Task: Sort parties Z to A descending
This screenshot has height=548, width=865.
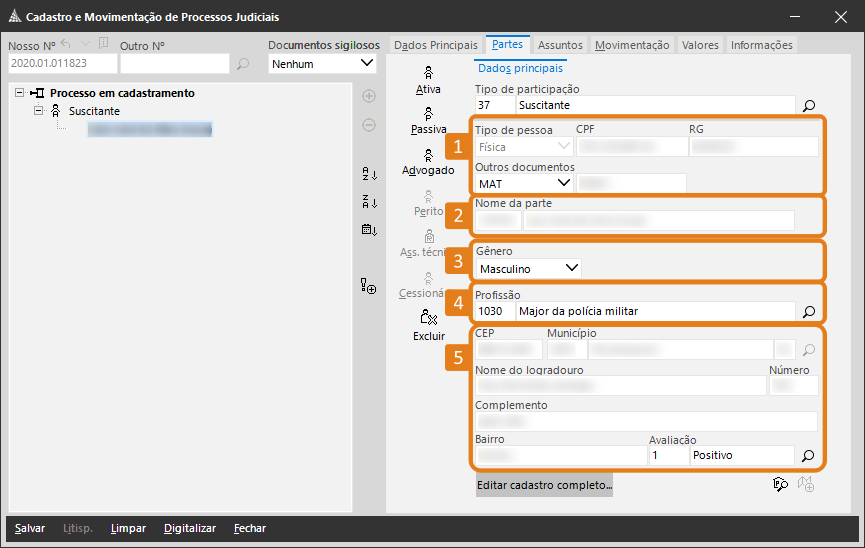Action: 369,202
